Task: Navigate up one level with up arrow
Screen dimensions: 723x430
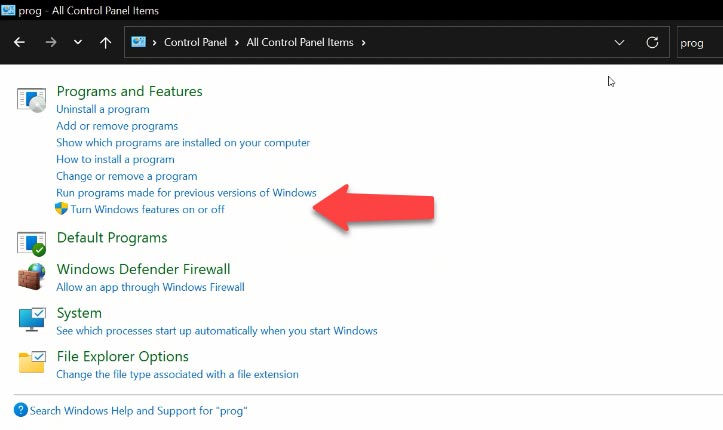Action: (x=106, y=42)
